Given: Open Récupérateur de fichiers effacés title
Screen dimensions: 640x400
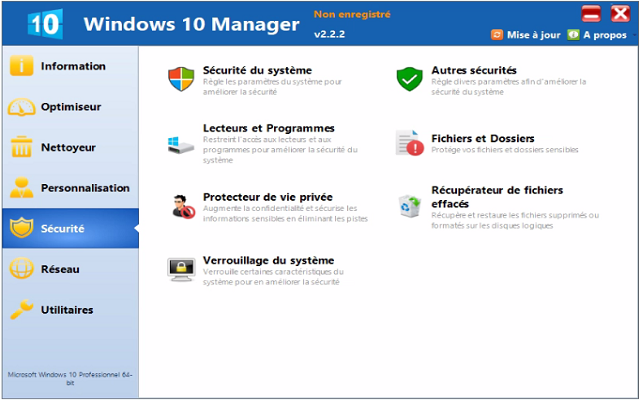Looking at the screenshot, I should [x=497, y=197].
